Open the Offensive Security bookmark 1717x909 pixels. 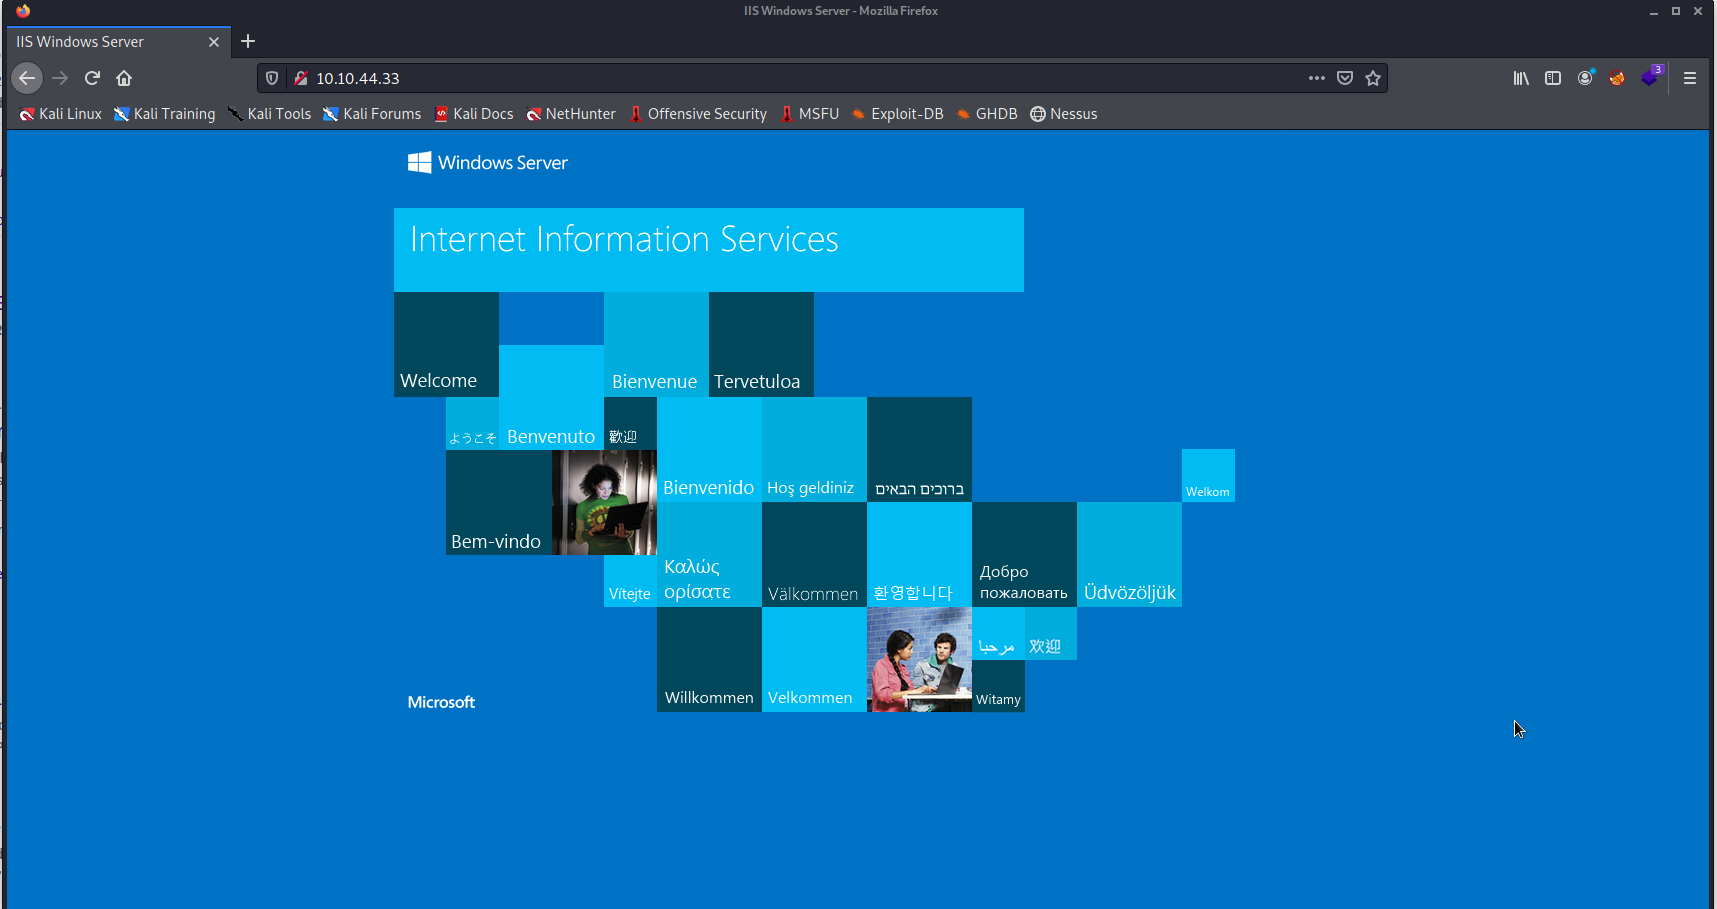(698, 114)
